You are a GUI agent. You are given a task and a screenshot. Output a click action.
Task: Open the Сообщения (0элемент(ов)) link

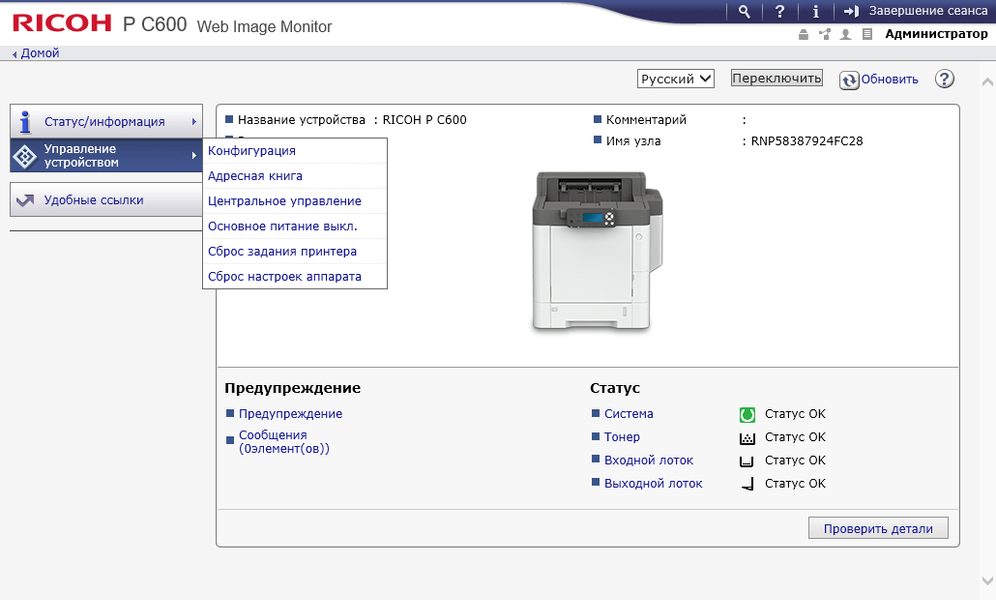(x=284, y=442)
